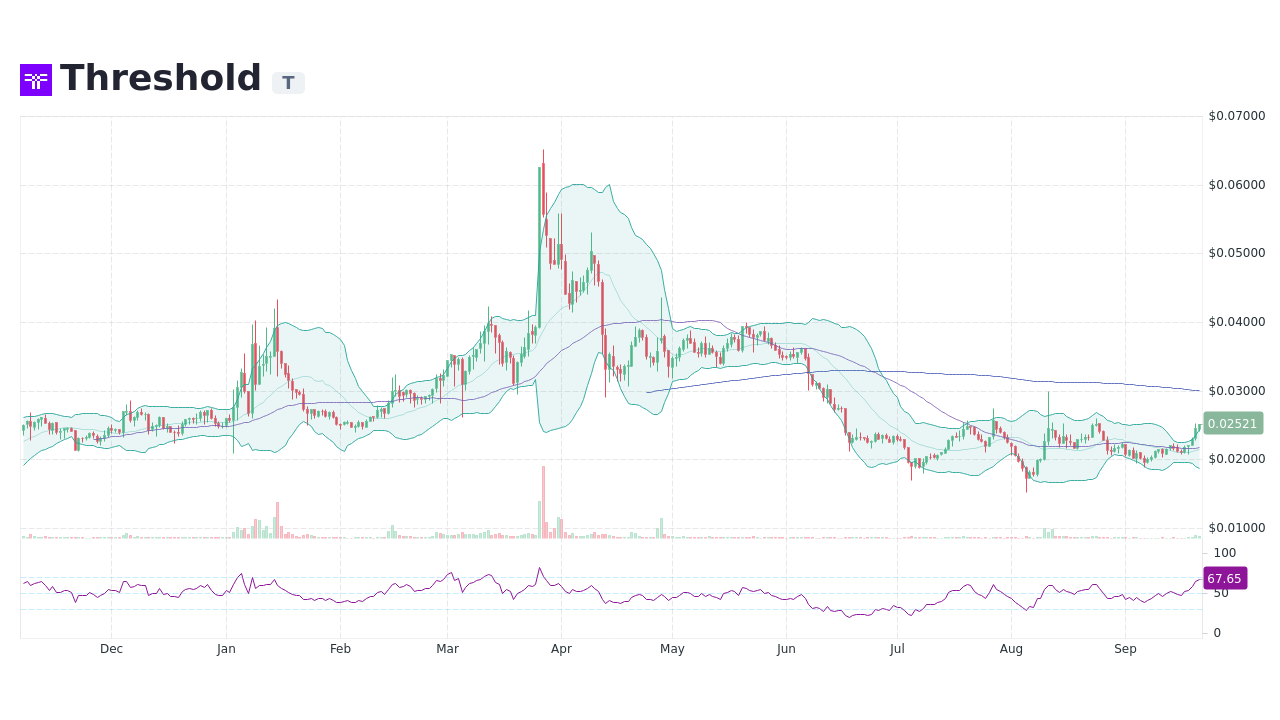Click the RSI axis label 50

[x=1221, y=593]
